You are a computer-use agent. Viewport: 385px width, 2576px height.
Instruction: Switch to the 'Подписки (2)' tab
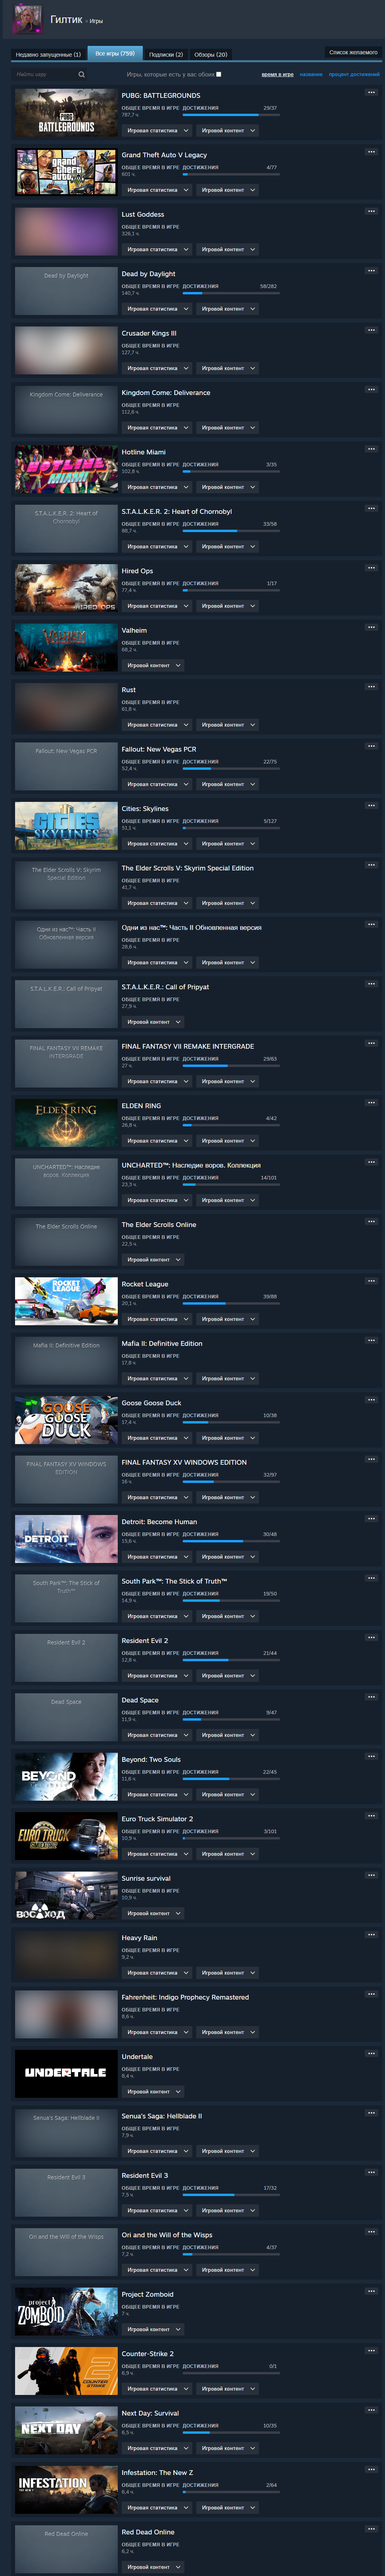tap(166, 54)
